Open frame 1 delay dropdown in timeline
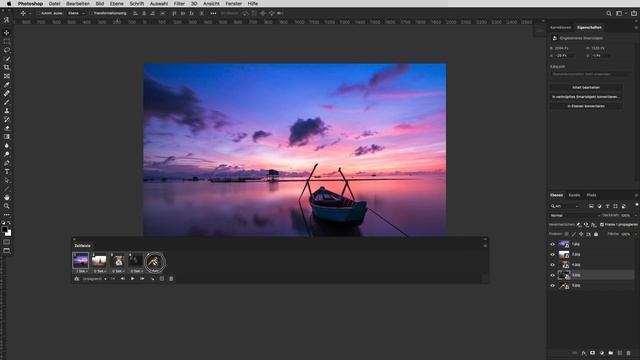Viewport: 640px width, 360px height. 82,271
